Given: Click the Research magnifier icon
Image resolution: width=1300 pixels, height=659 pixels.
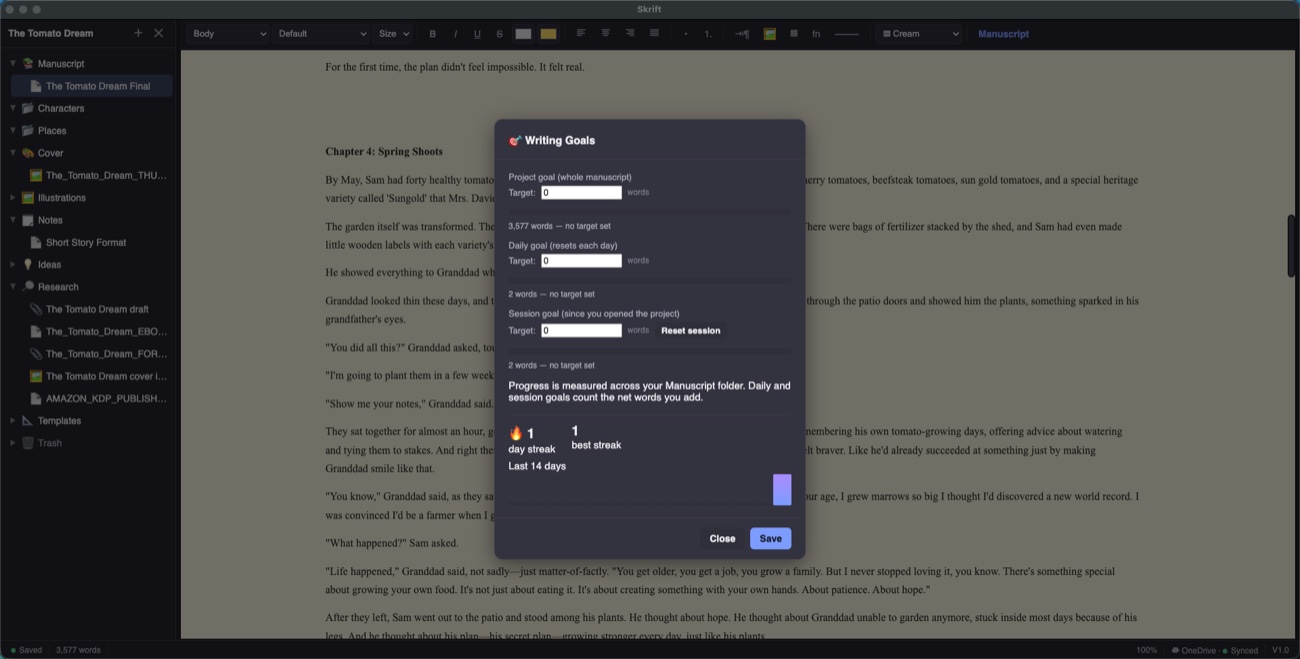Looking at the screenshot, I should (x=28, y=287).
